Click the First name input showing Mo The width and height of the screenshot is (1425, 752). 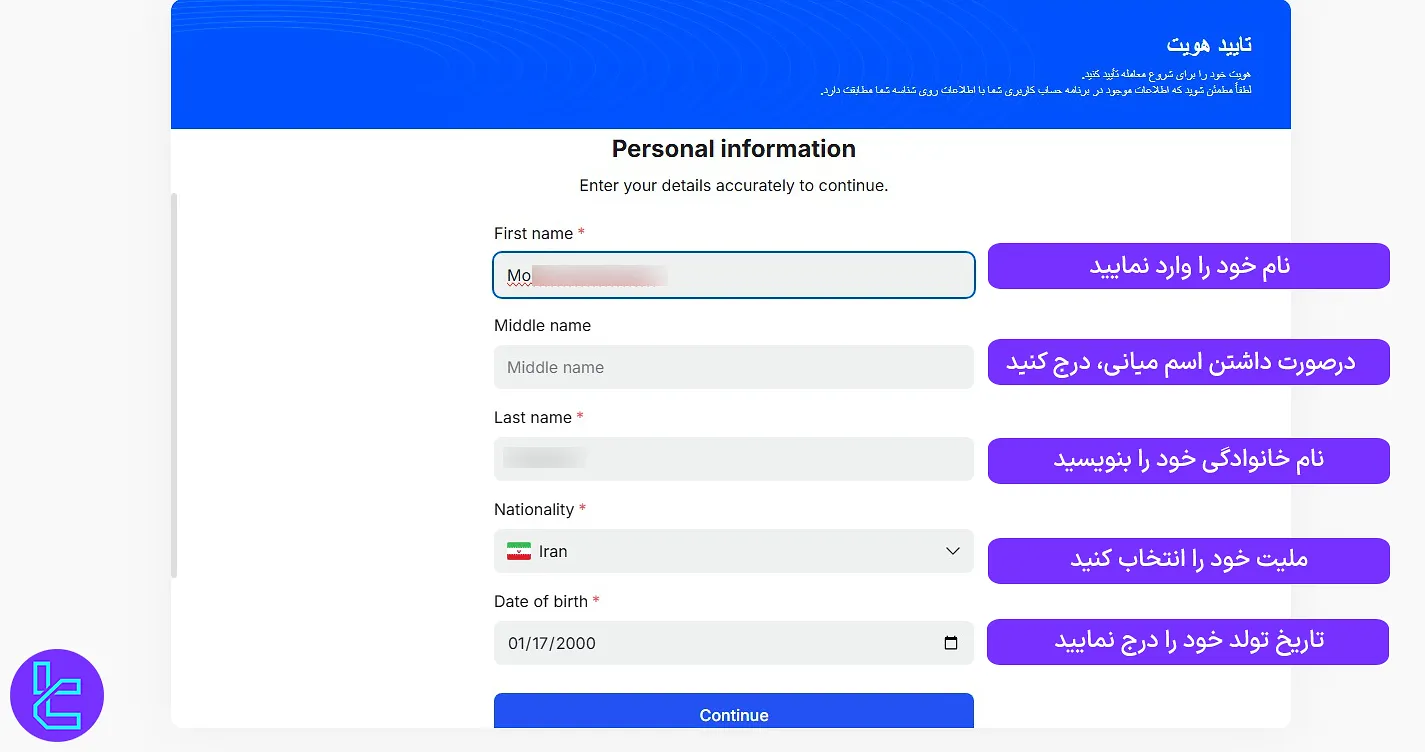pyautogui.click(x=733, y=275)
